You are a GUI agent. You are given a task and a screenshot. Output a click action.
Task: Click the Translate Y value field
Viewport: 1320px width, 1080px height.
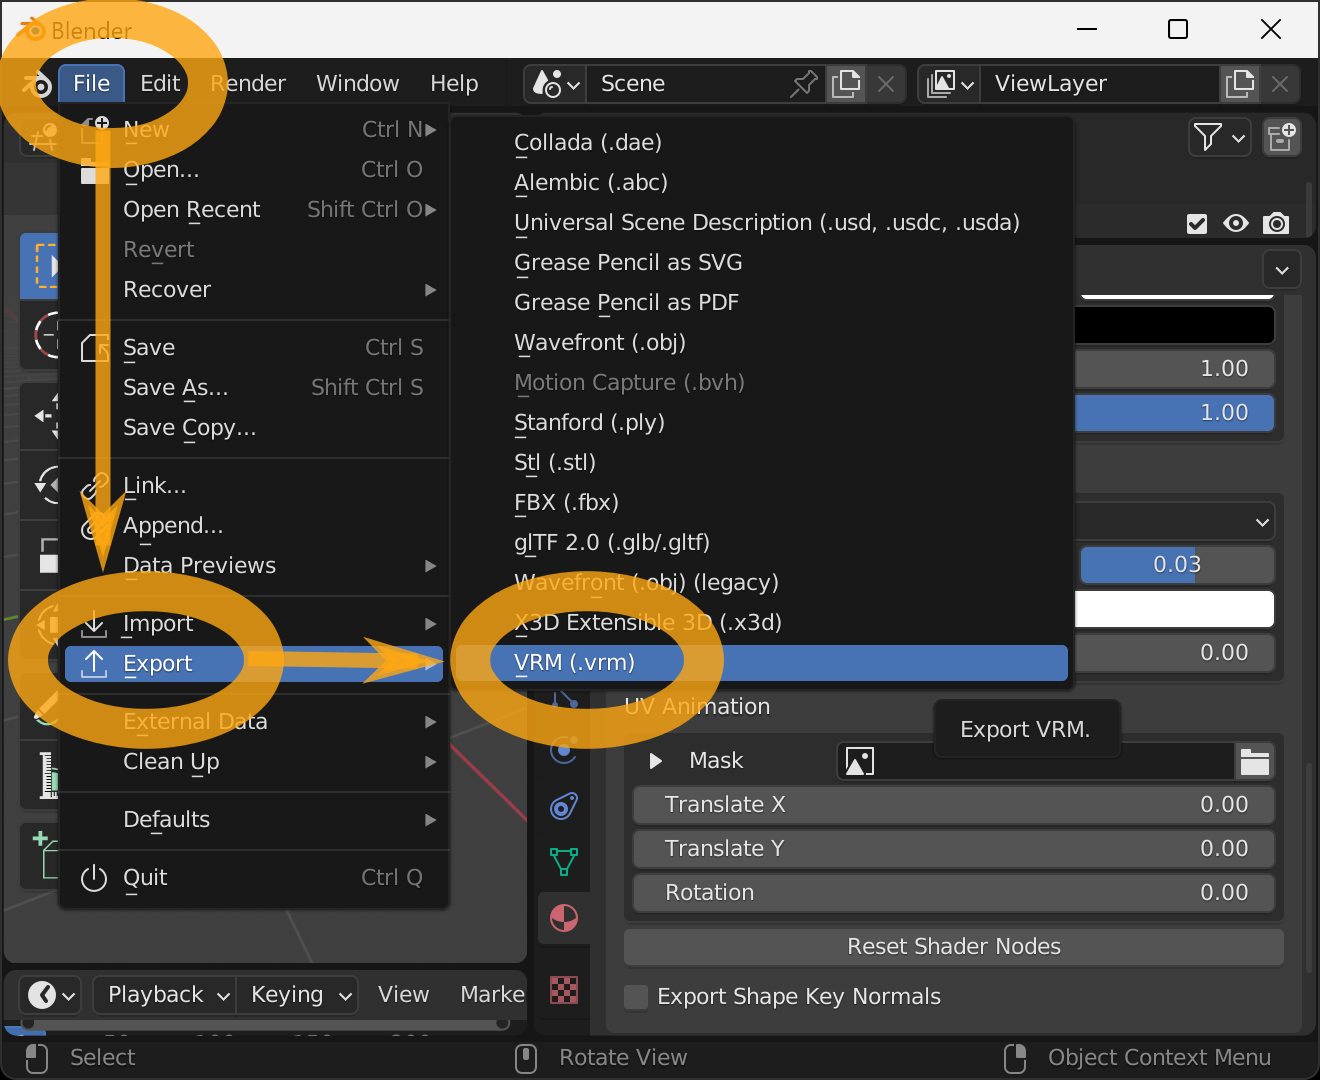point(954,849)
